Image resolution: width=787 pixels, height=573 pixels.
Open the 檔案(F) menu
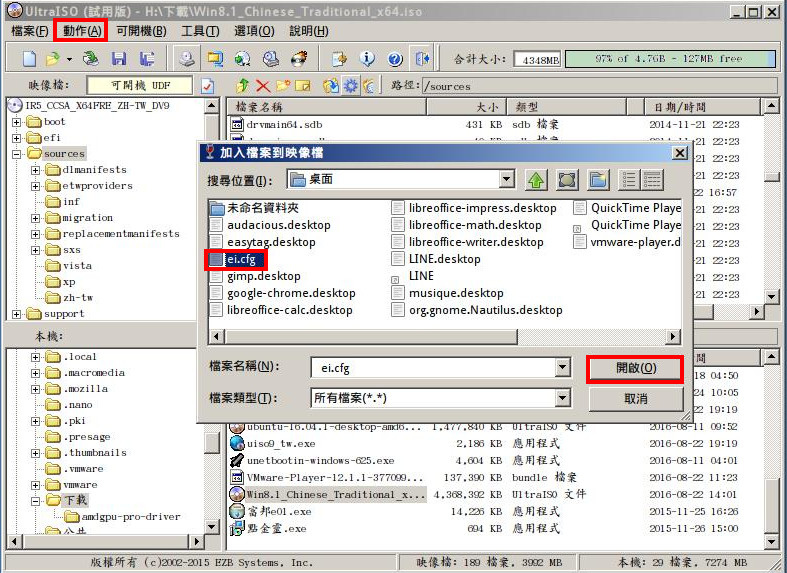pyautogui.click(x=30, y=31)
